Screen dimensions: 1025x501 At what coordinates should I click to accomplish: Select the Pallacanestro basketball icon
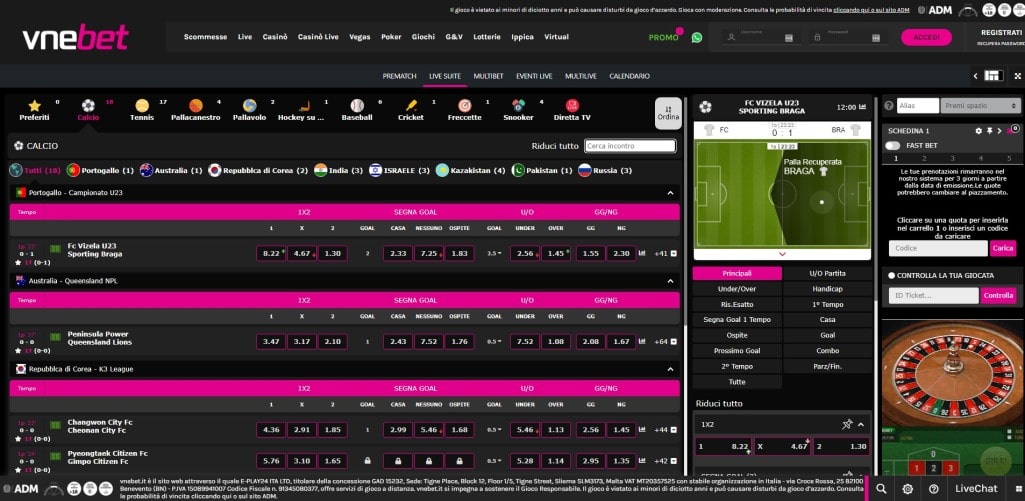[x=196, y=106]
